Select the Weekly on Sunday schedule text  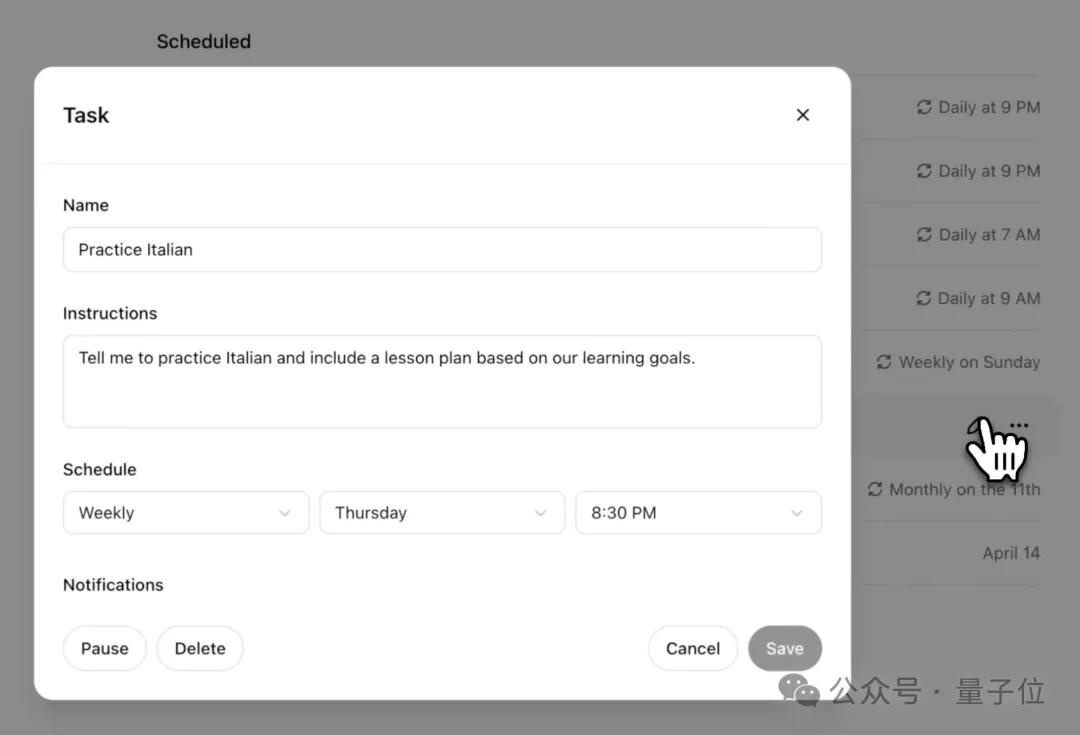(970, 362)
